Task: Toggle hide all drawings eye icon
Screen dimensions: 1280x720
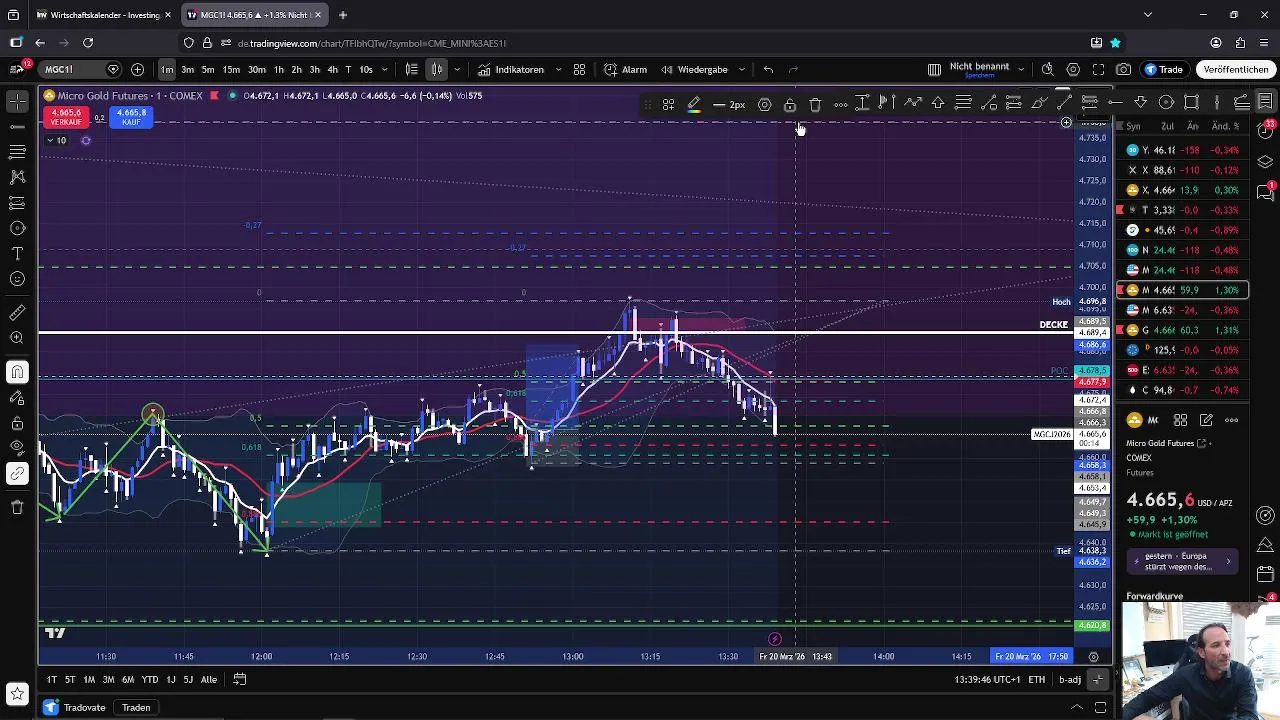Action: coord(17,448)
